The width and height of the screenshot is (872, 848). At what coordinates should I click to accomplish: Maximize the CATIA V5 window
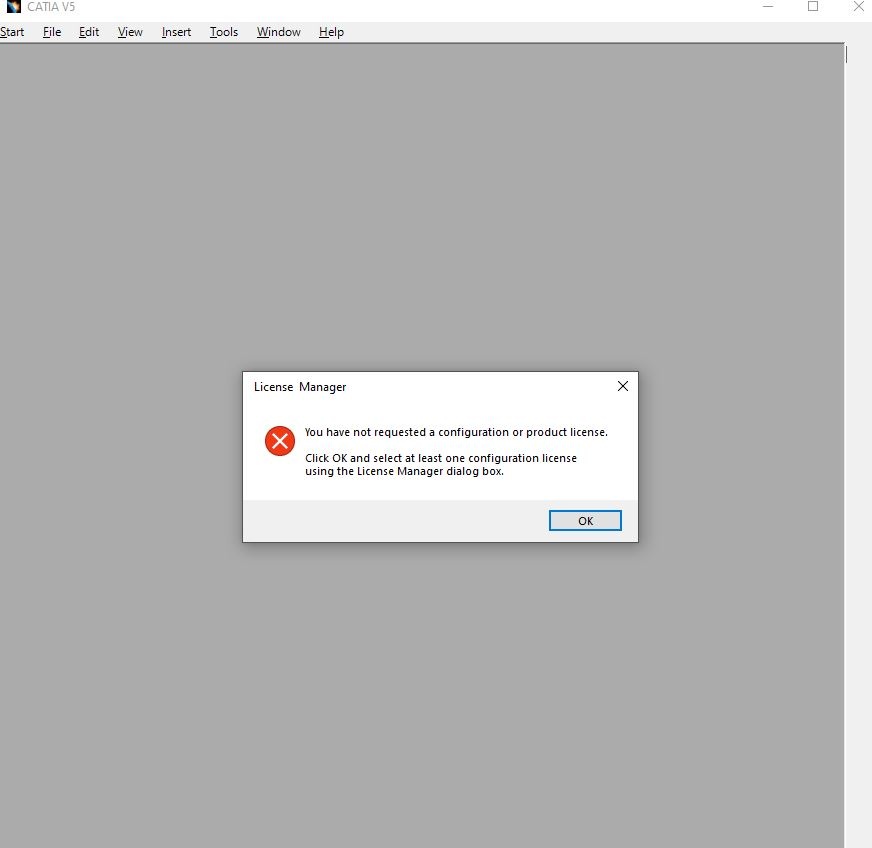click(813, 7)
